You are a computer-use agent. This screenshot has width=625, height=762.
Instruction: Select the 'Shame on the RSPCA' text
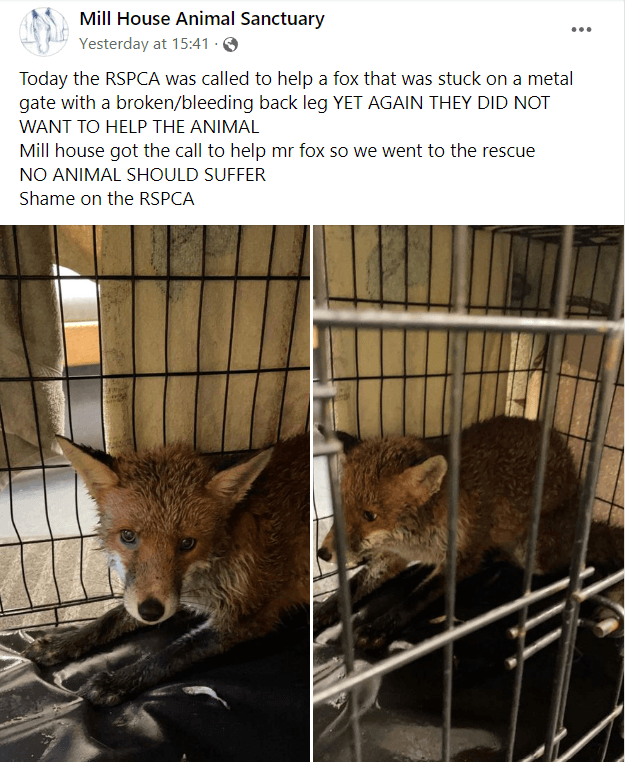click(x=106, y=199)
